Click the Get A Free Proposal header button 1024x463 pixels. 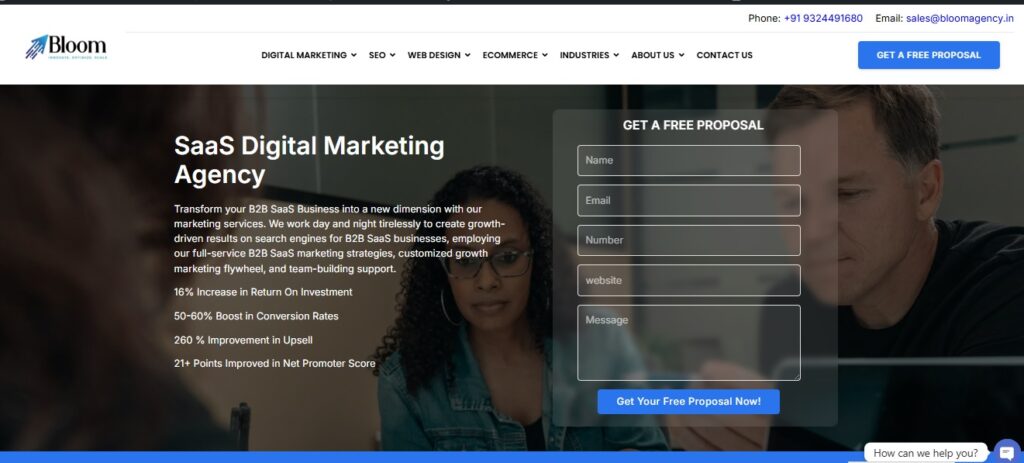[x=929, y=55]
